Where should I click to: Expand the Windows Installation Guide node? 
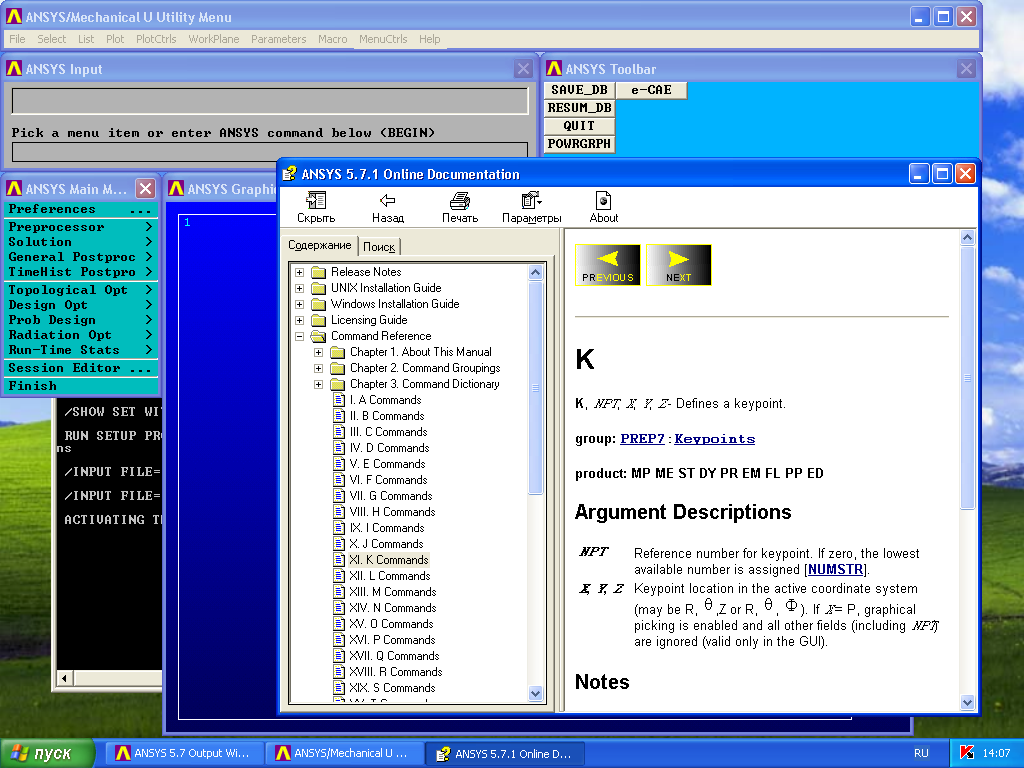[299, 304]
